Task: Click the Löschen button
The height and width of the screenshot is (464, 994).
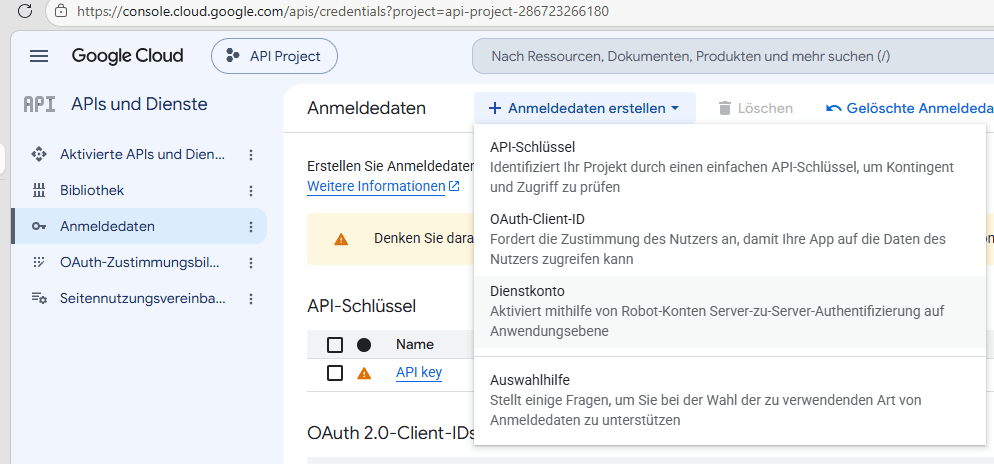Action: click(756, 108)
